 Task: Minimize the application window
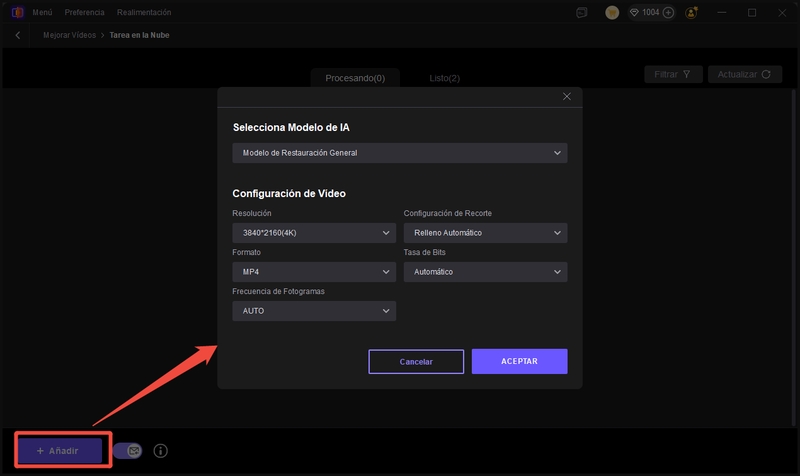(x=721, y=13)
